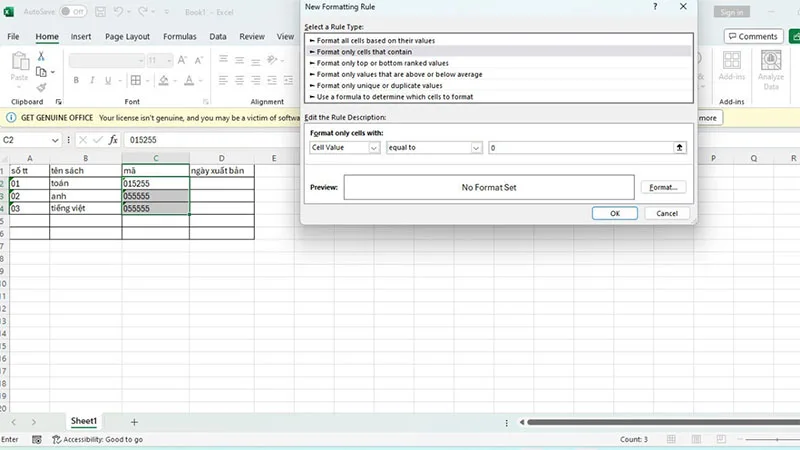The height and width of the screenshot is (450, 800).
Task: Switch to the Insert ribbon tab
Action: tap(81, 36)
